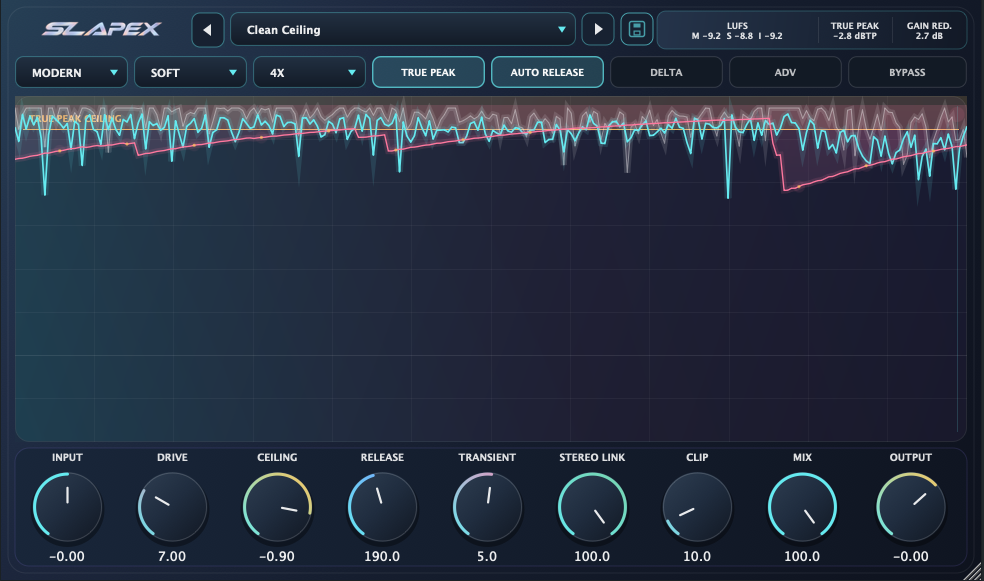Screen dimensions: 984x581
Task: Toggle the ADV advanced panel
Action: [785, 73]
